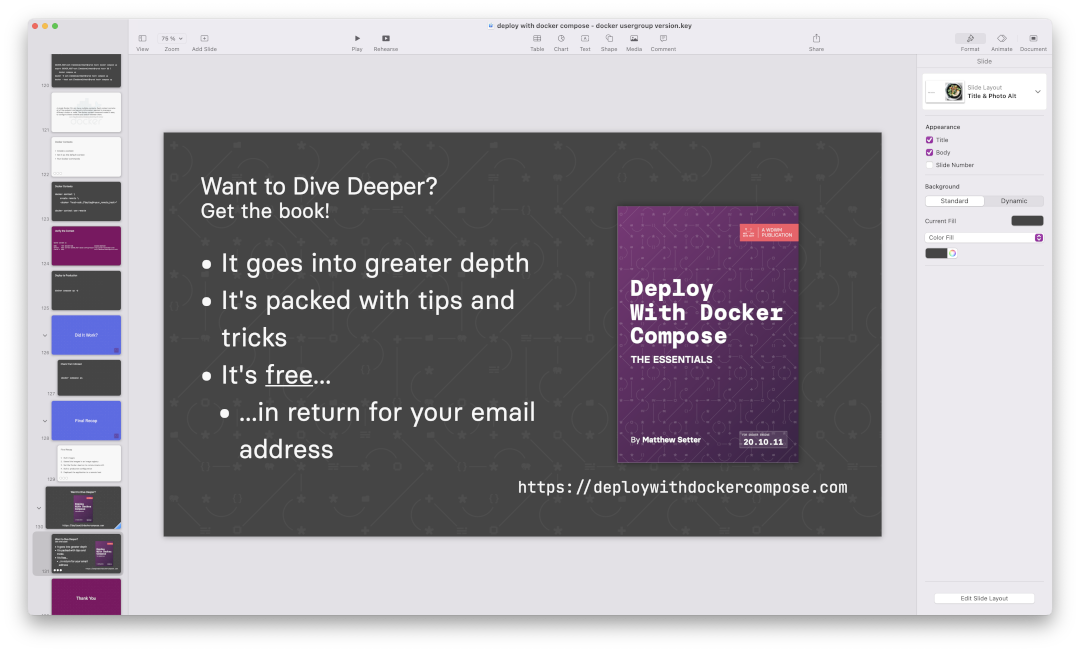Open the Zoom percentage dropdown
Screen dimensions: 1080x652
click(x=172, y=39)
